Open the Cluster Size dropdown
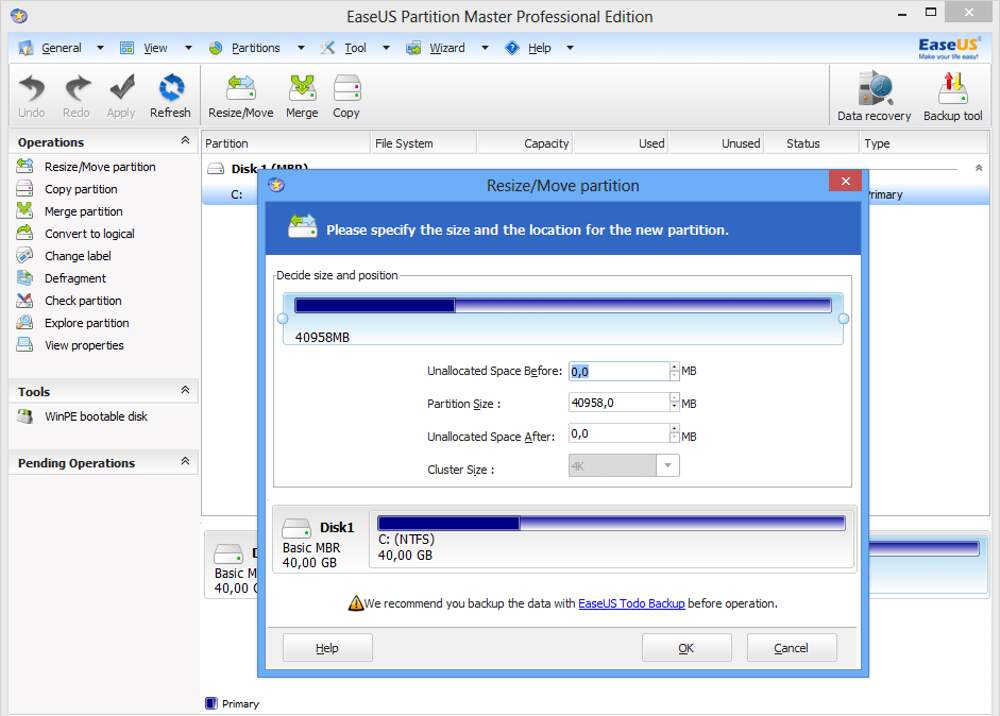The height and width of the screenshot is (716, 1000). pos(668,466)
